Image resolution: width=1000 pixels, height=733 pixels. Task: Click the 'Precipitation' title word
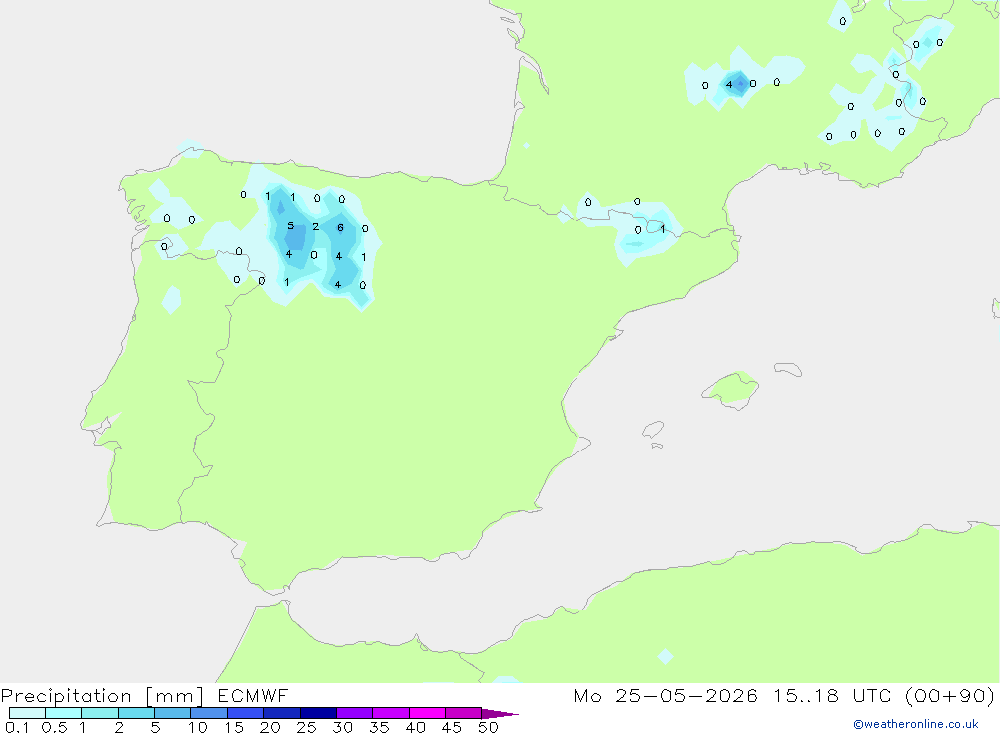(x=66, y=696)
